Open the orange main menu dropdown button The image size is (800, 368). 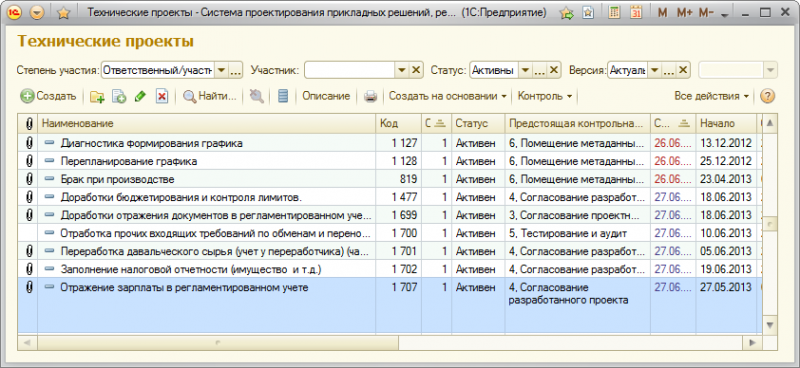pos(37,13)
